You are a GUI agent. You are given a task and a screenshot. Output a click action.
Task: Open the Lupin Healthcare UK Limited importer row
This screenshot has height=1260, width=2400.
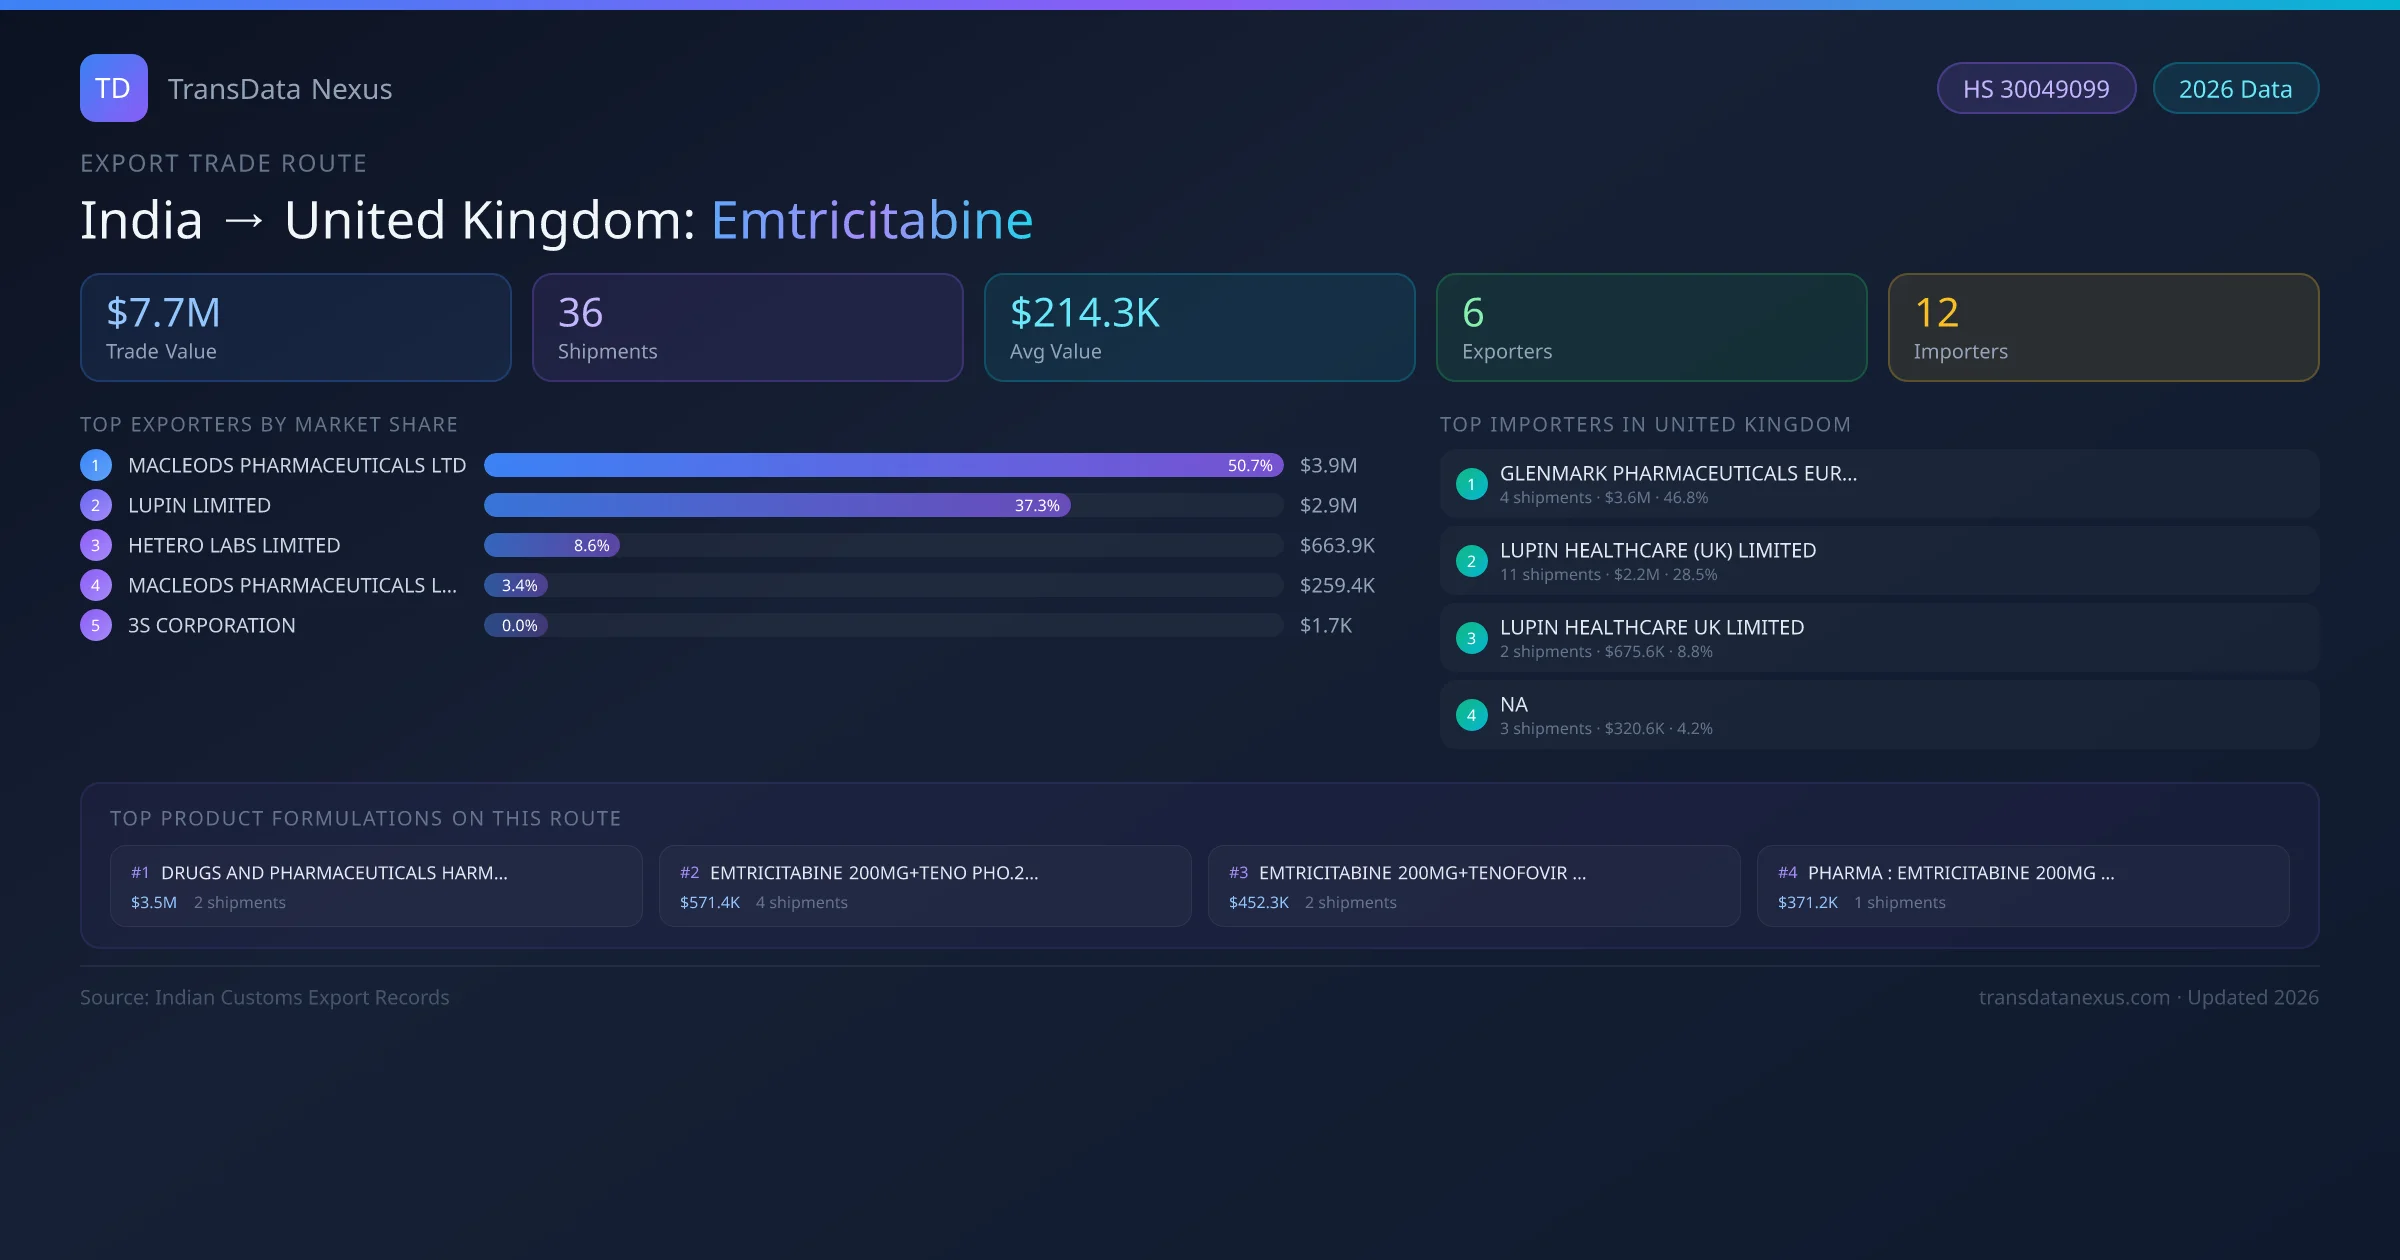pos(1878,638)
